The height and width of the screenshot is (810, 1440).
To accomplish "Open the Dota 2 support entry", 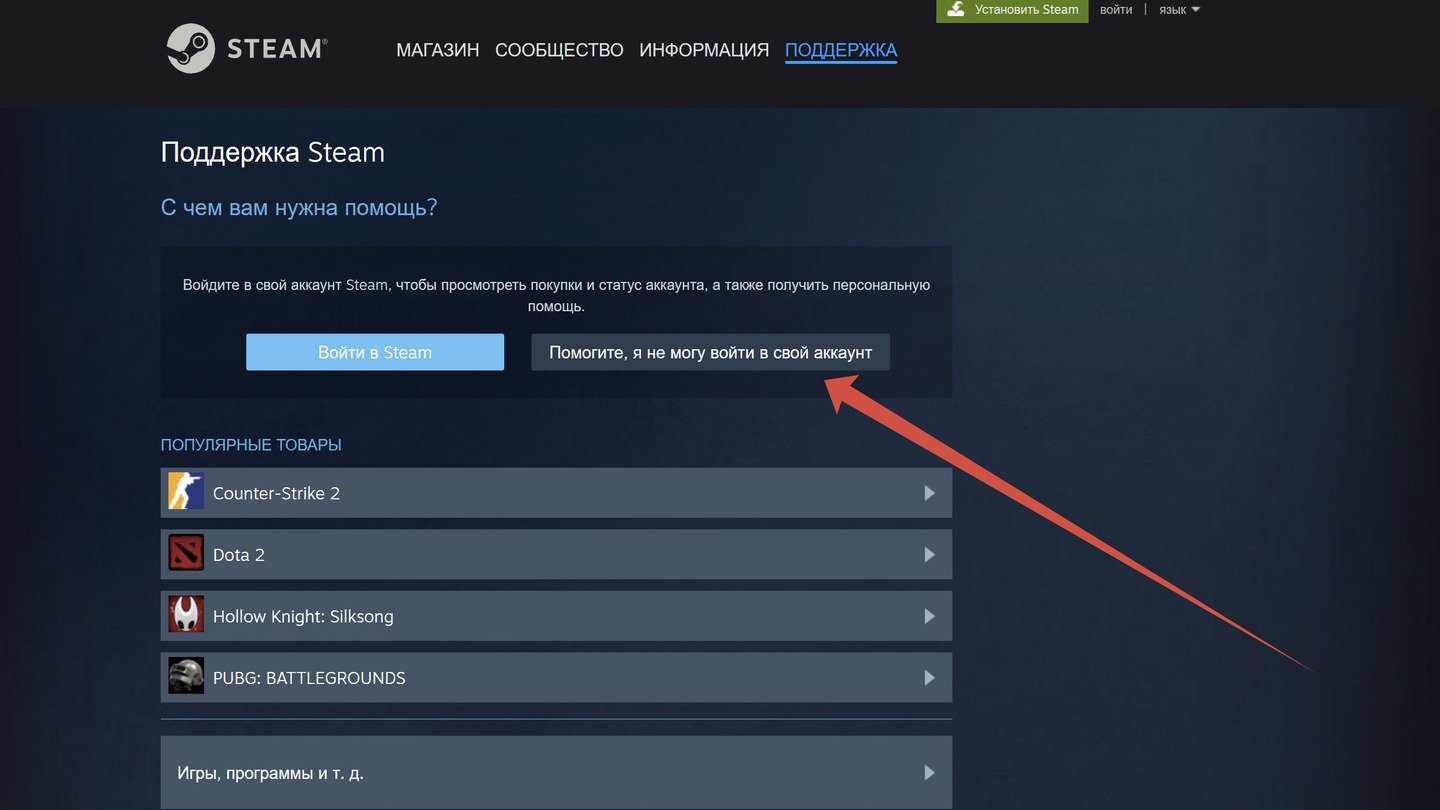I will (556, 555).
